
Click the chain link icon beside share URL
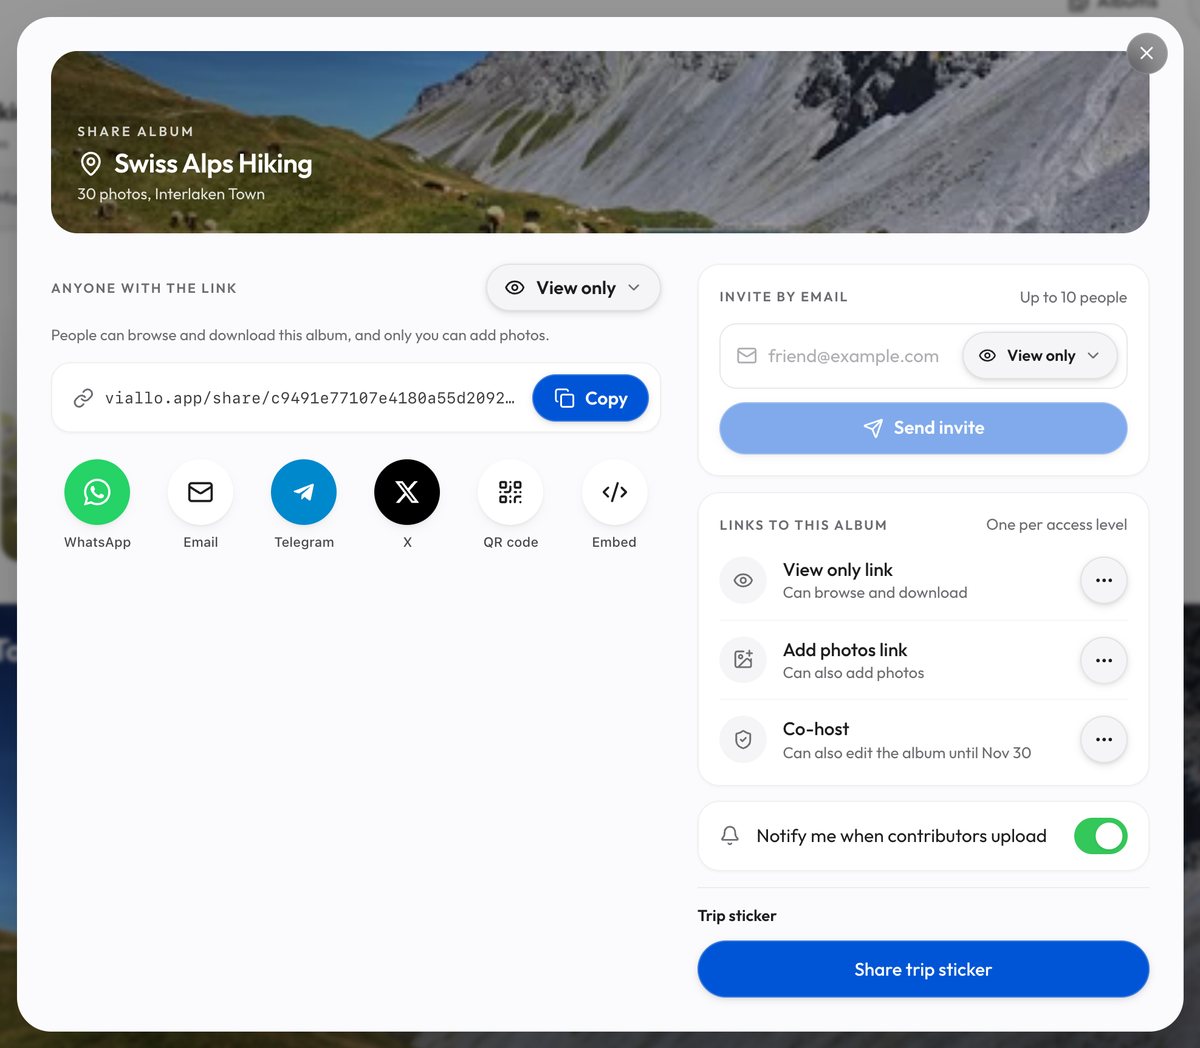coord(83,398)
